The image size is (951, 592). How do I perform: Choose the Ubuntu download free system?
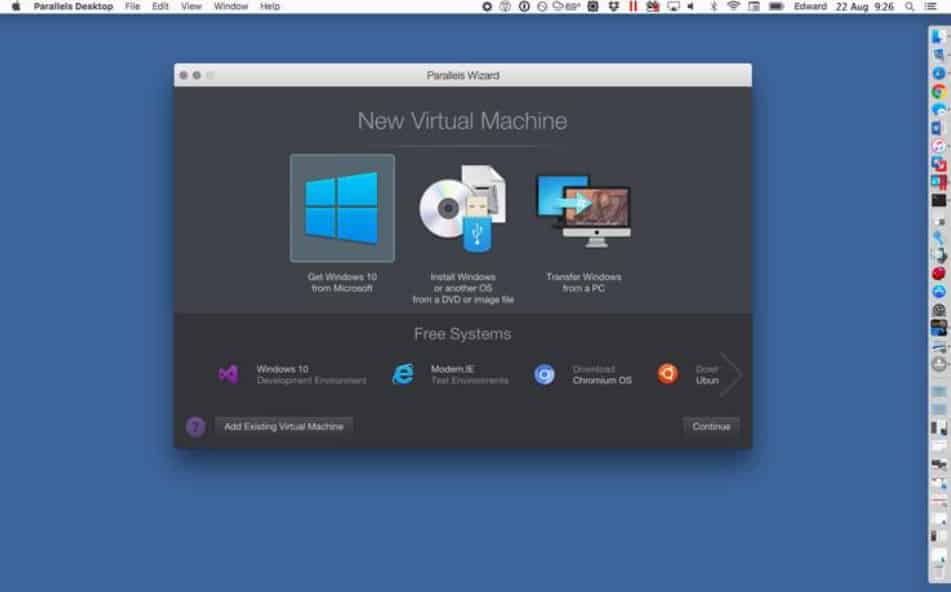point(688,374)
